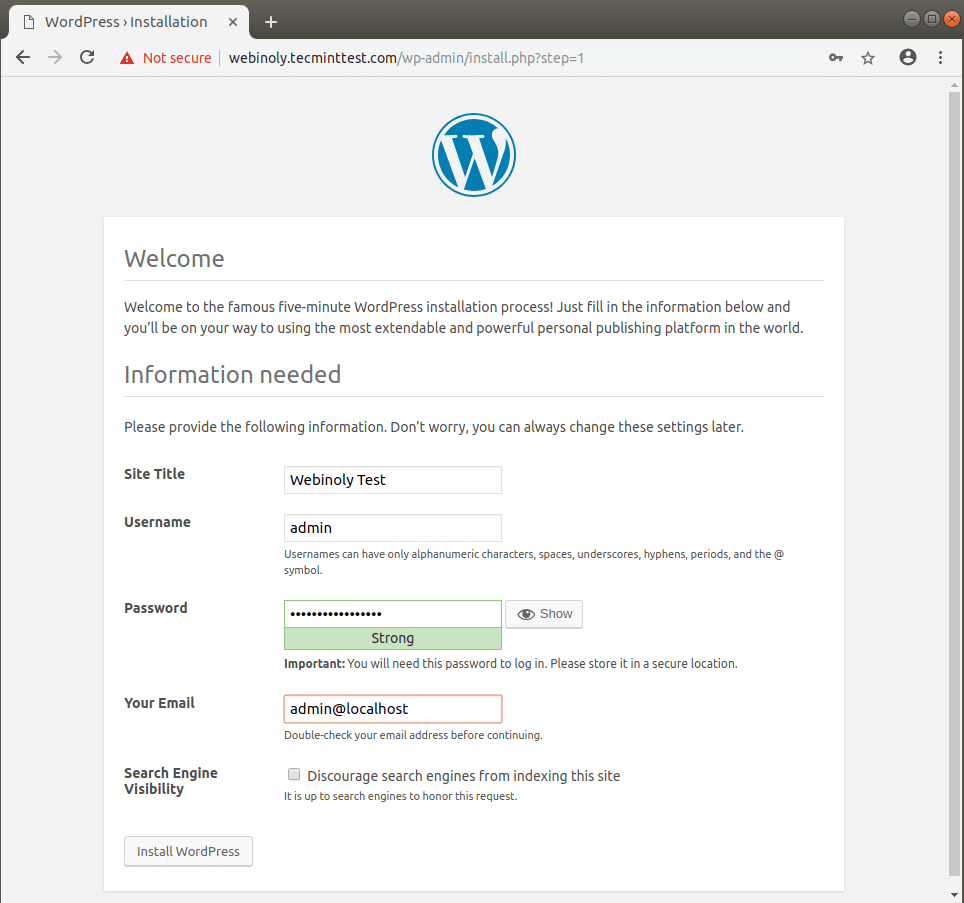Minimize the browser window

(x=912, y=19)
